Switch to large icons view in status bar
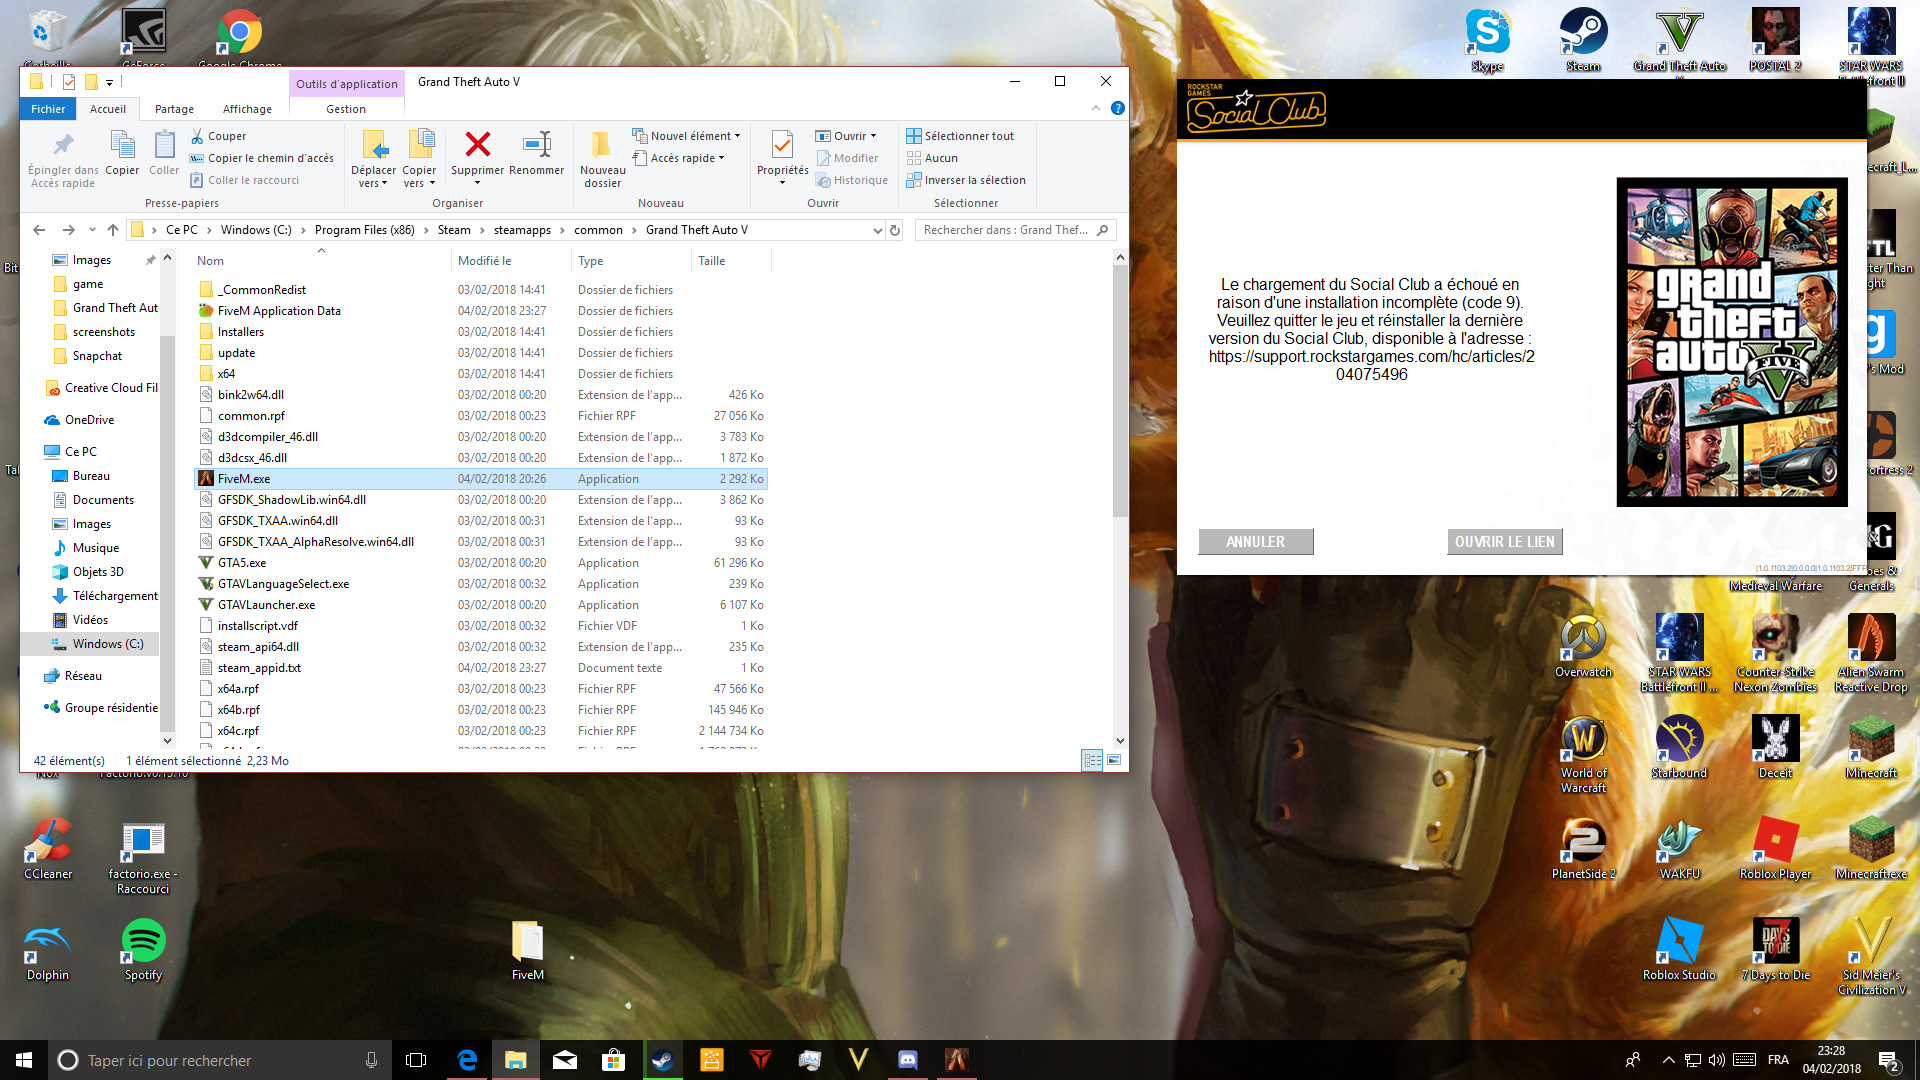Viewport: 1920px width, 1080px height. tap(1114, 760)
